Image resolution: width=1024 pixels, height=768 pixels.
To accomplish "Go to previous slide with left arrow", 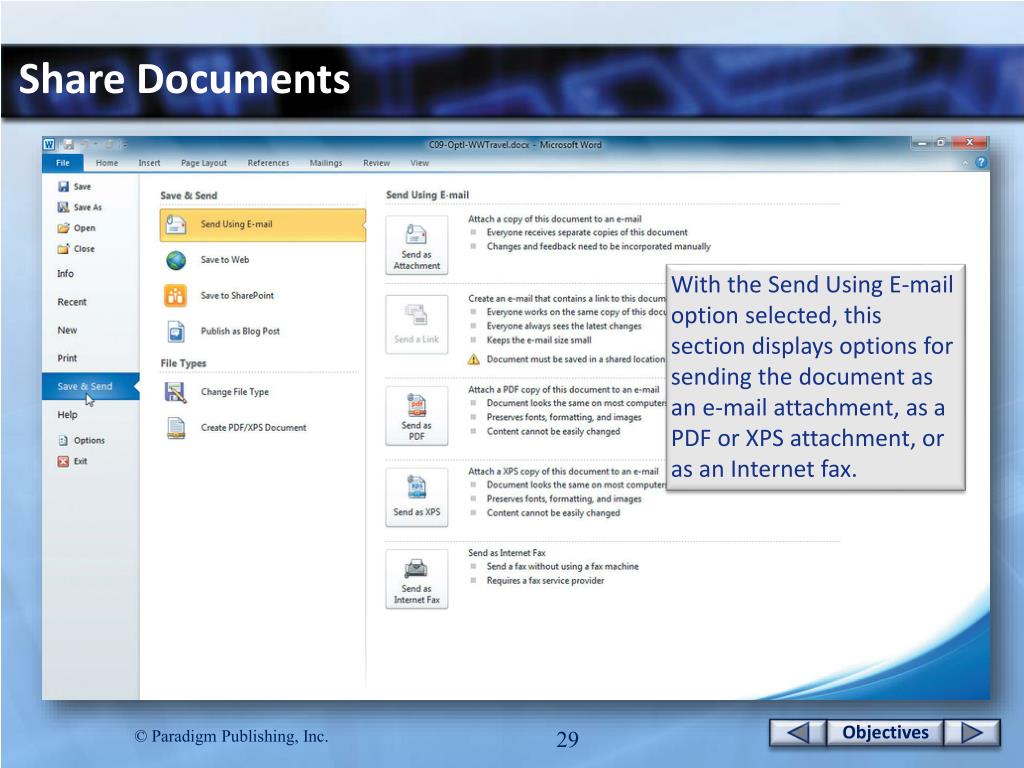I will pos(798,733).
